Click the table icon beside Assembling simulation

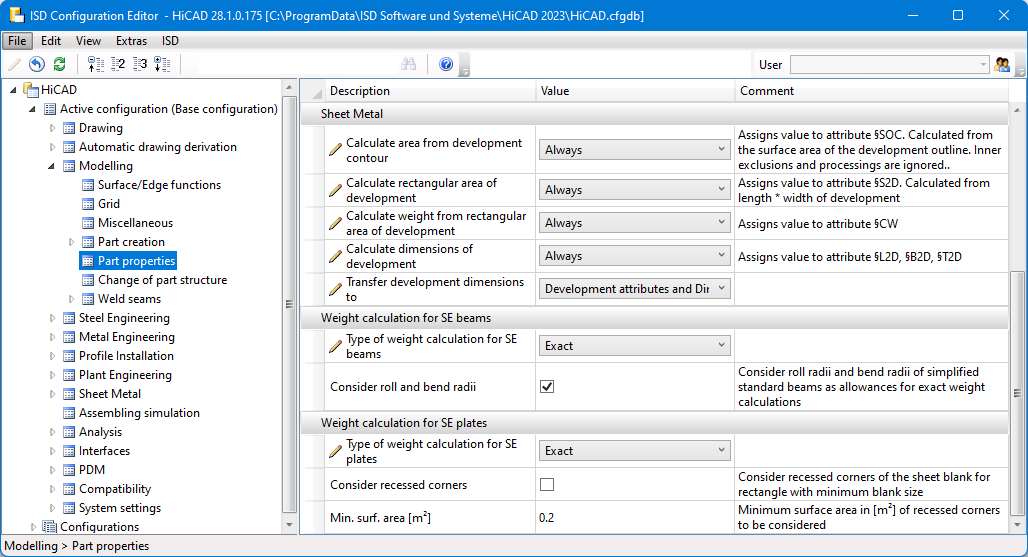[x=69, y=413]
